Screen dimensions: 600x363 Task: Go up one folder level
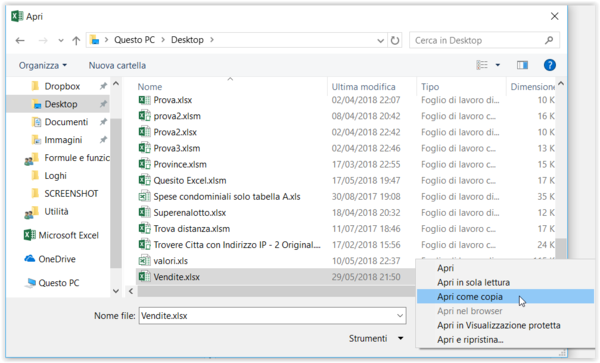click(x=76, y=40)
